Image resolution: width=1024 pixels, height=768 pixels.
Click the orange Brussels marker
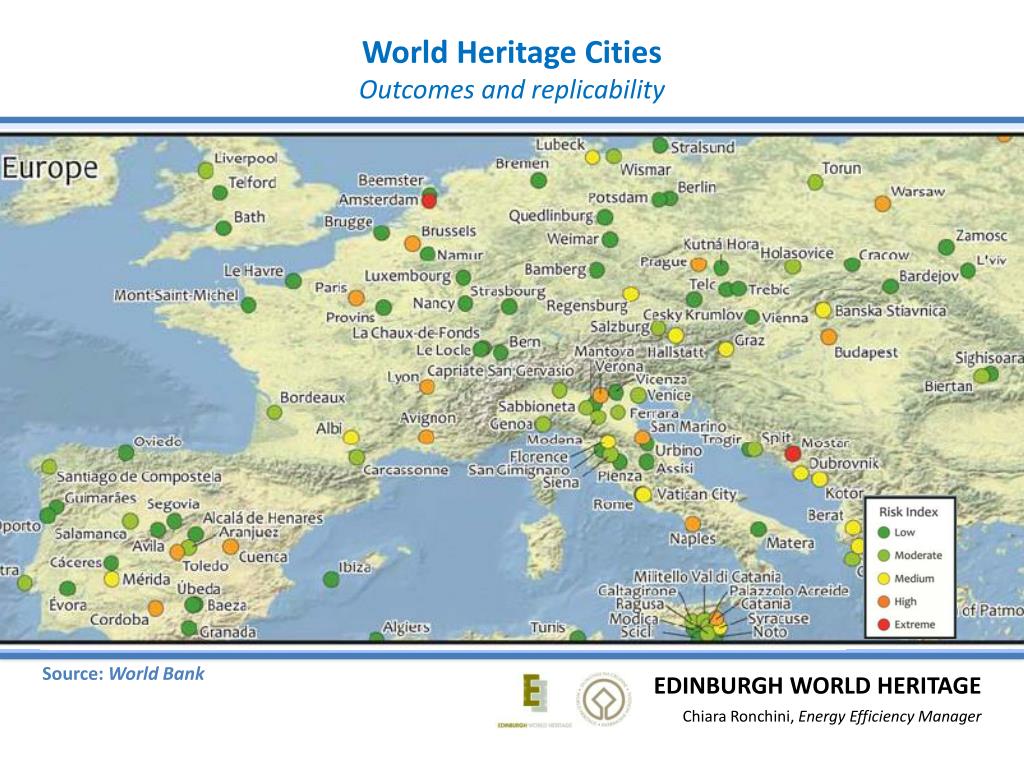click(412, 244)
